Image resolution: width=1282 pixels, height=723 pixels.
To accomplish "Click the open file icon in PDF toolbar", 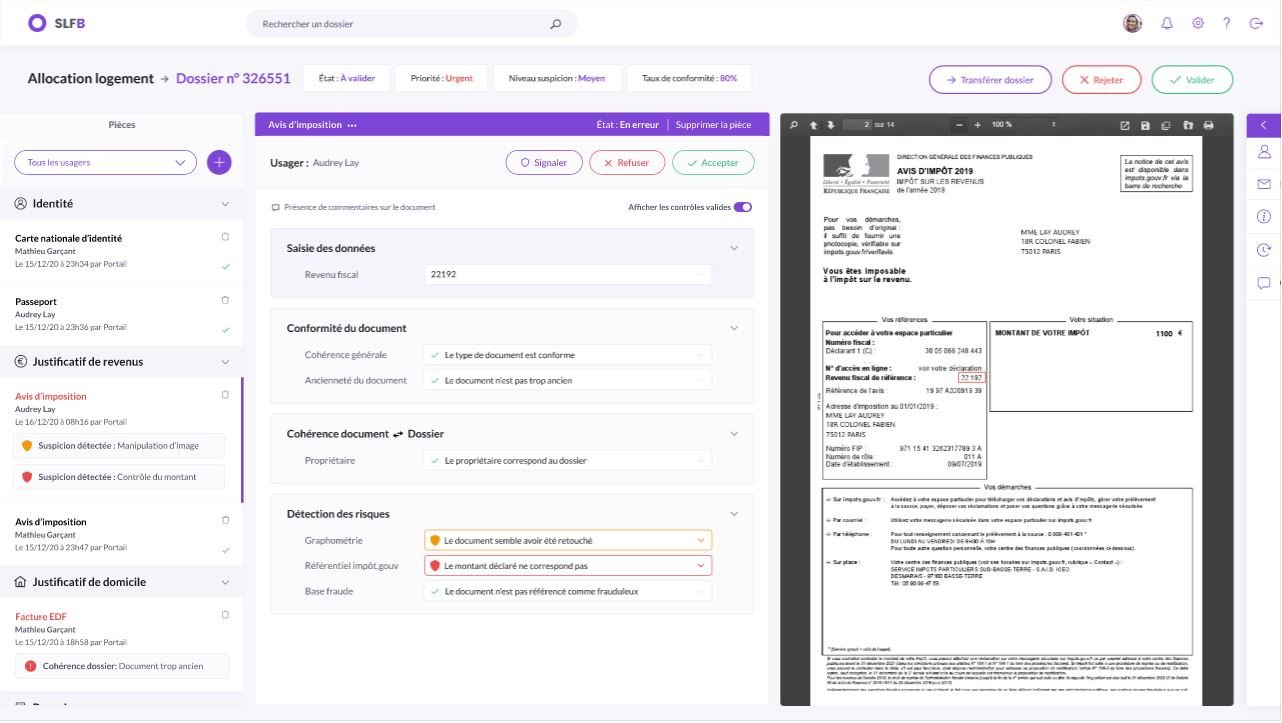I will (1188, 125).
